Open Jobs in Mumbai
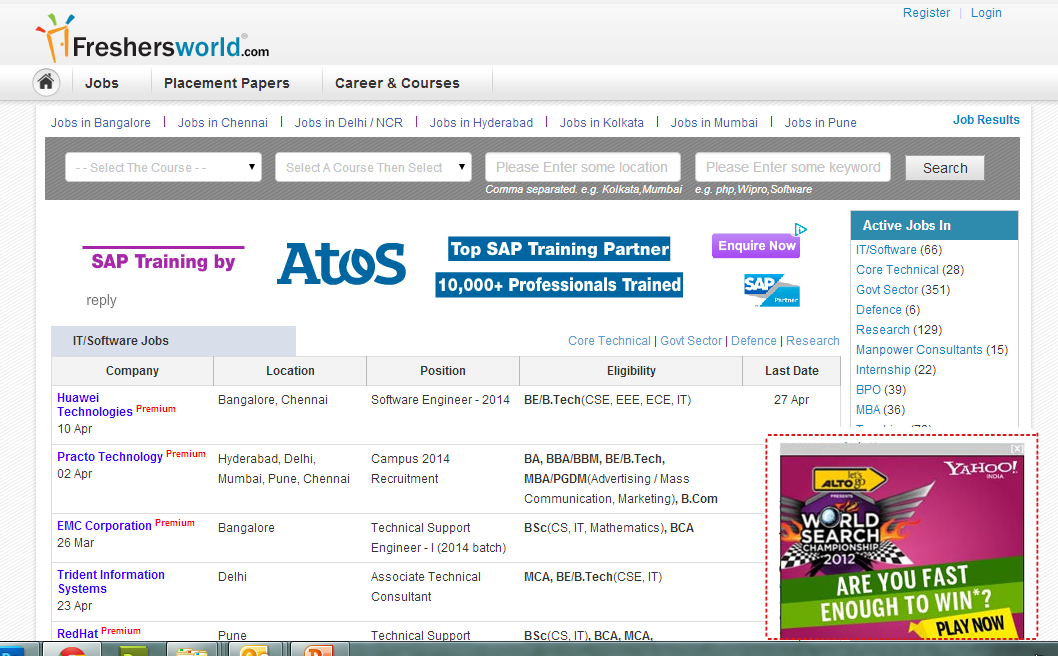The height and width of the screenshot is (656, 1058). (x=714, y=123)
